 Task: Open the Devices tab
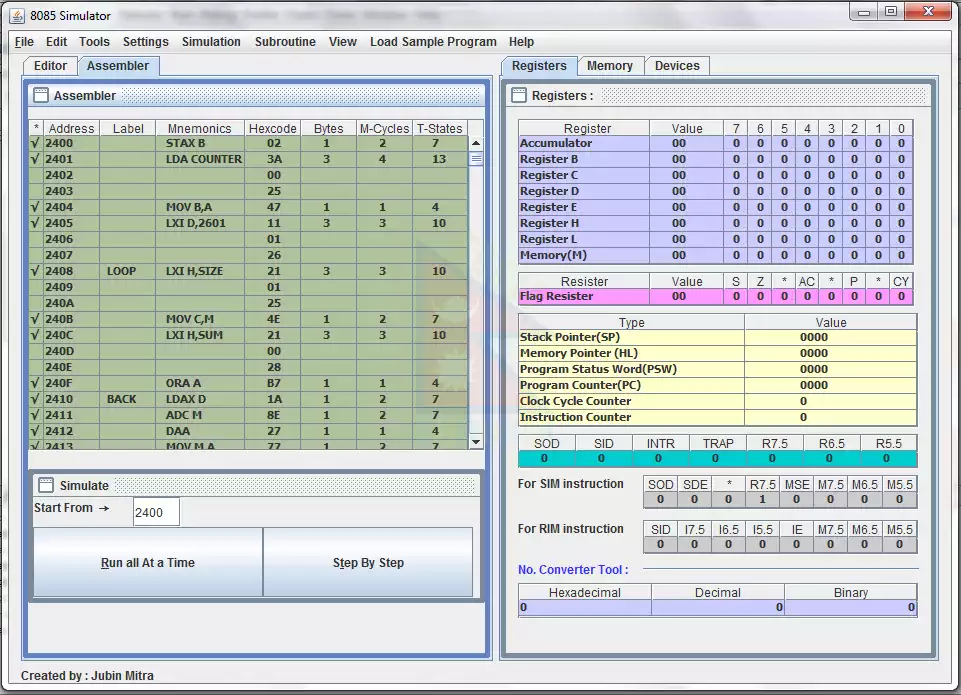pyautogui.click(x=677, y=66)
